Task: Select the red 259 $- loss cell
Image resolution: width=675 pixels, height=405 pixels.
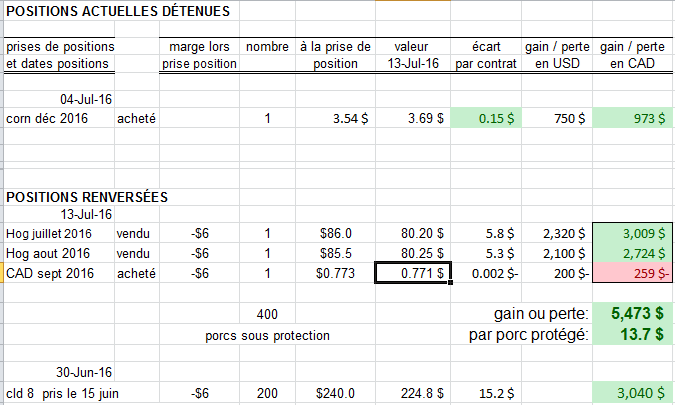Action: click(x=633, y=272)
